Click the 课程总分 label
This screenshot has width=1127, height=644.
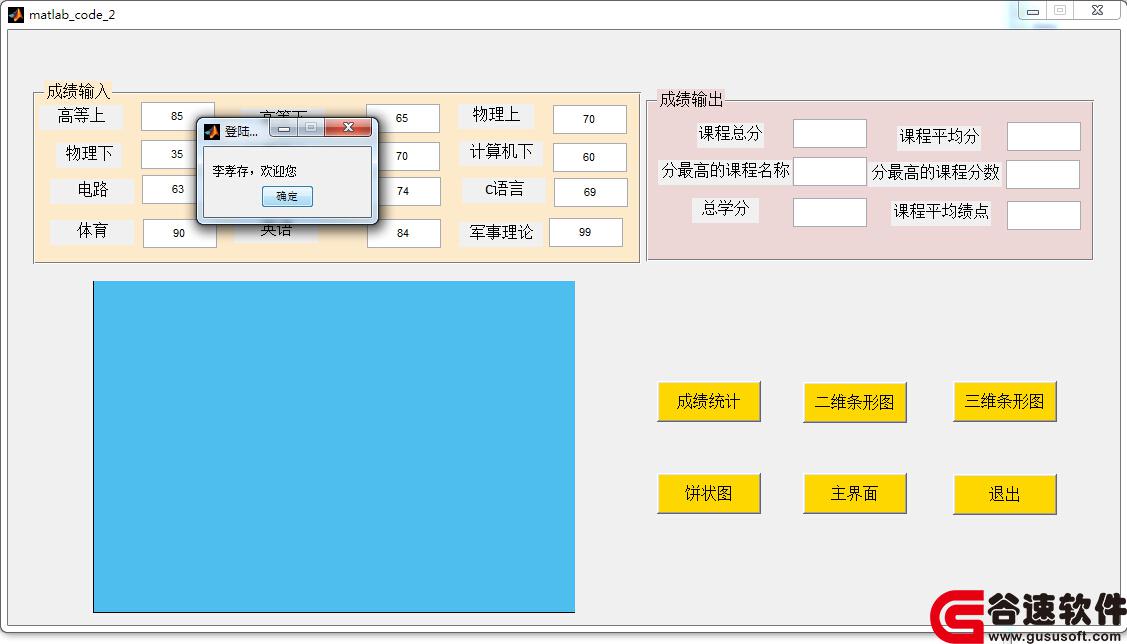tap(730, 134)
